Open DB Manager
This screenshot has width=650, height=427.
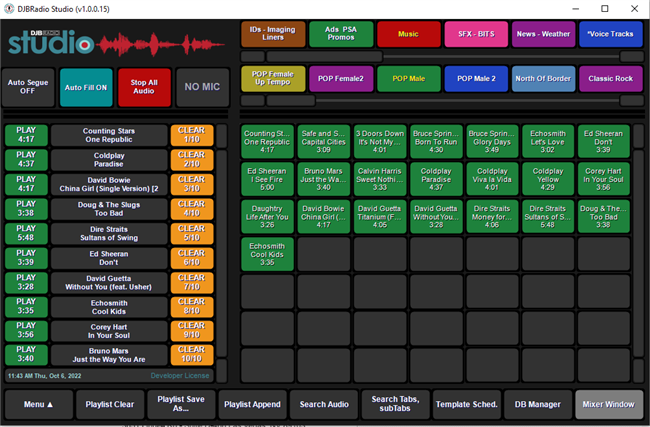tap(538, 404)
